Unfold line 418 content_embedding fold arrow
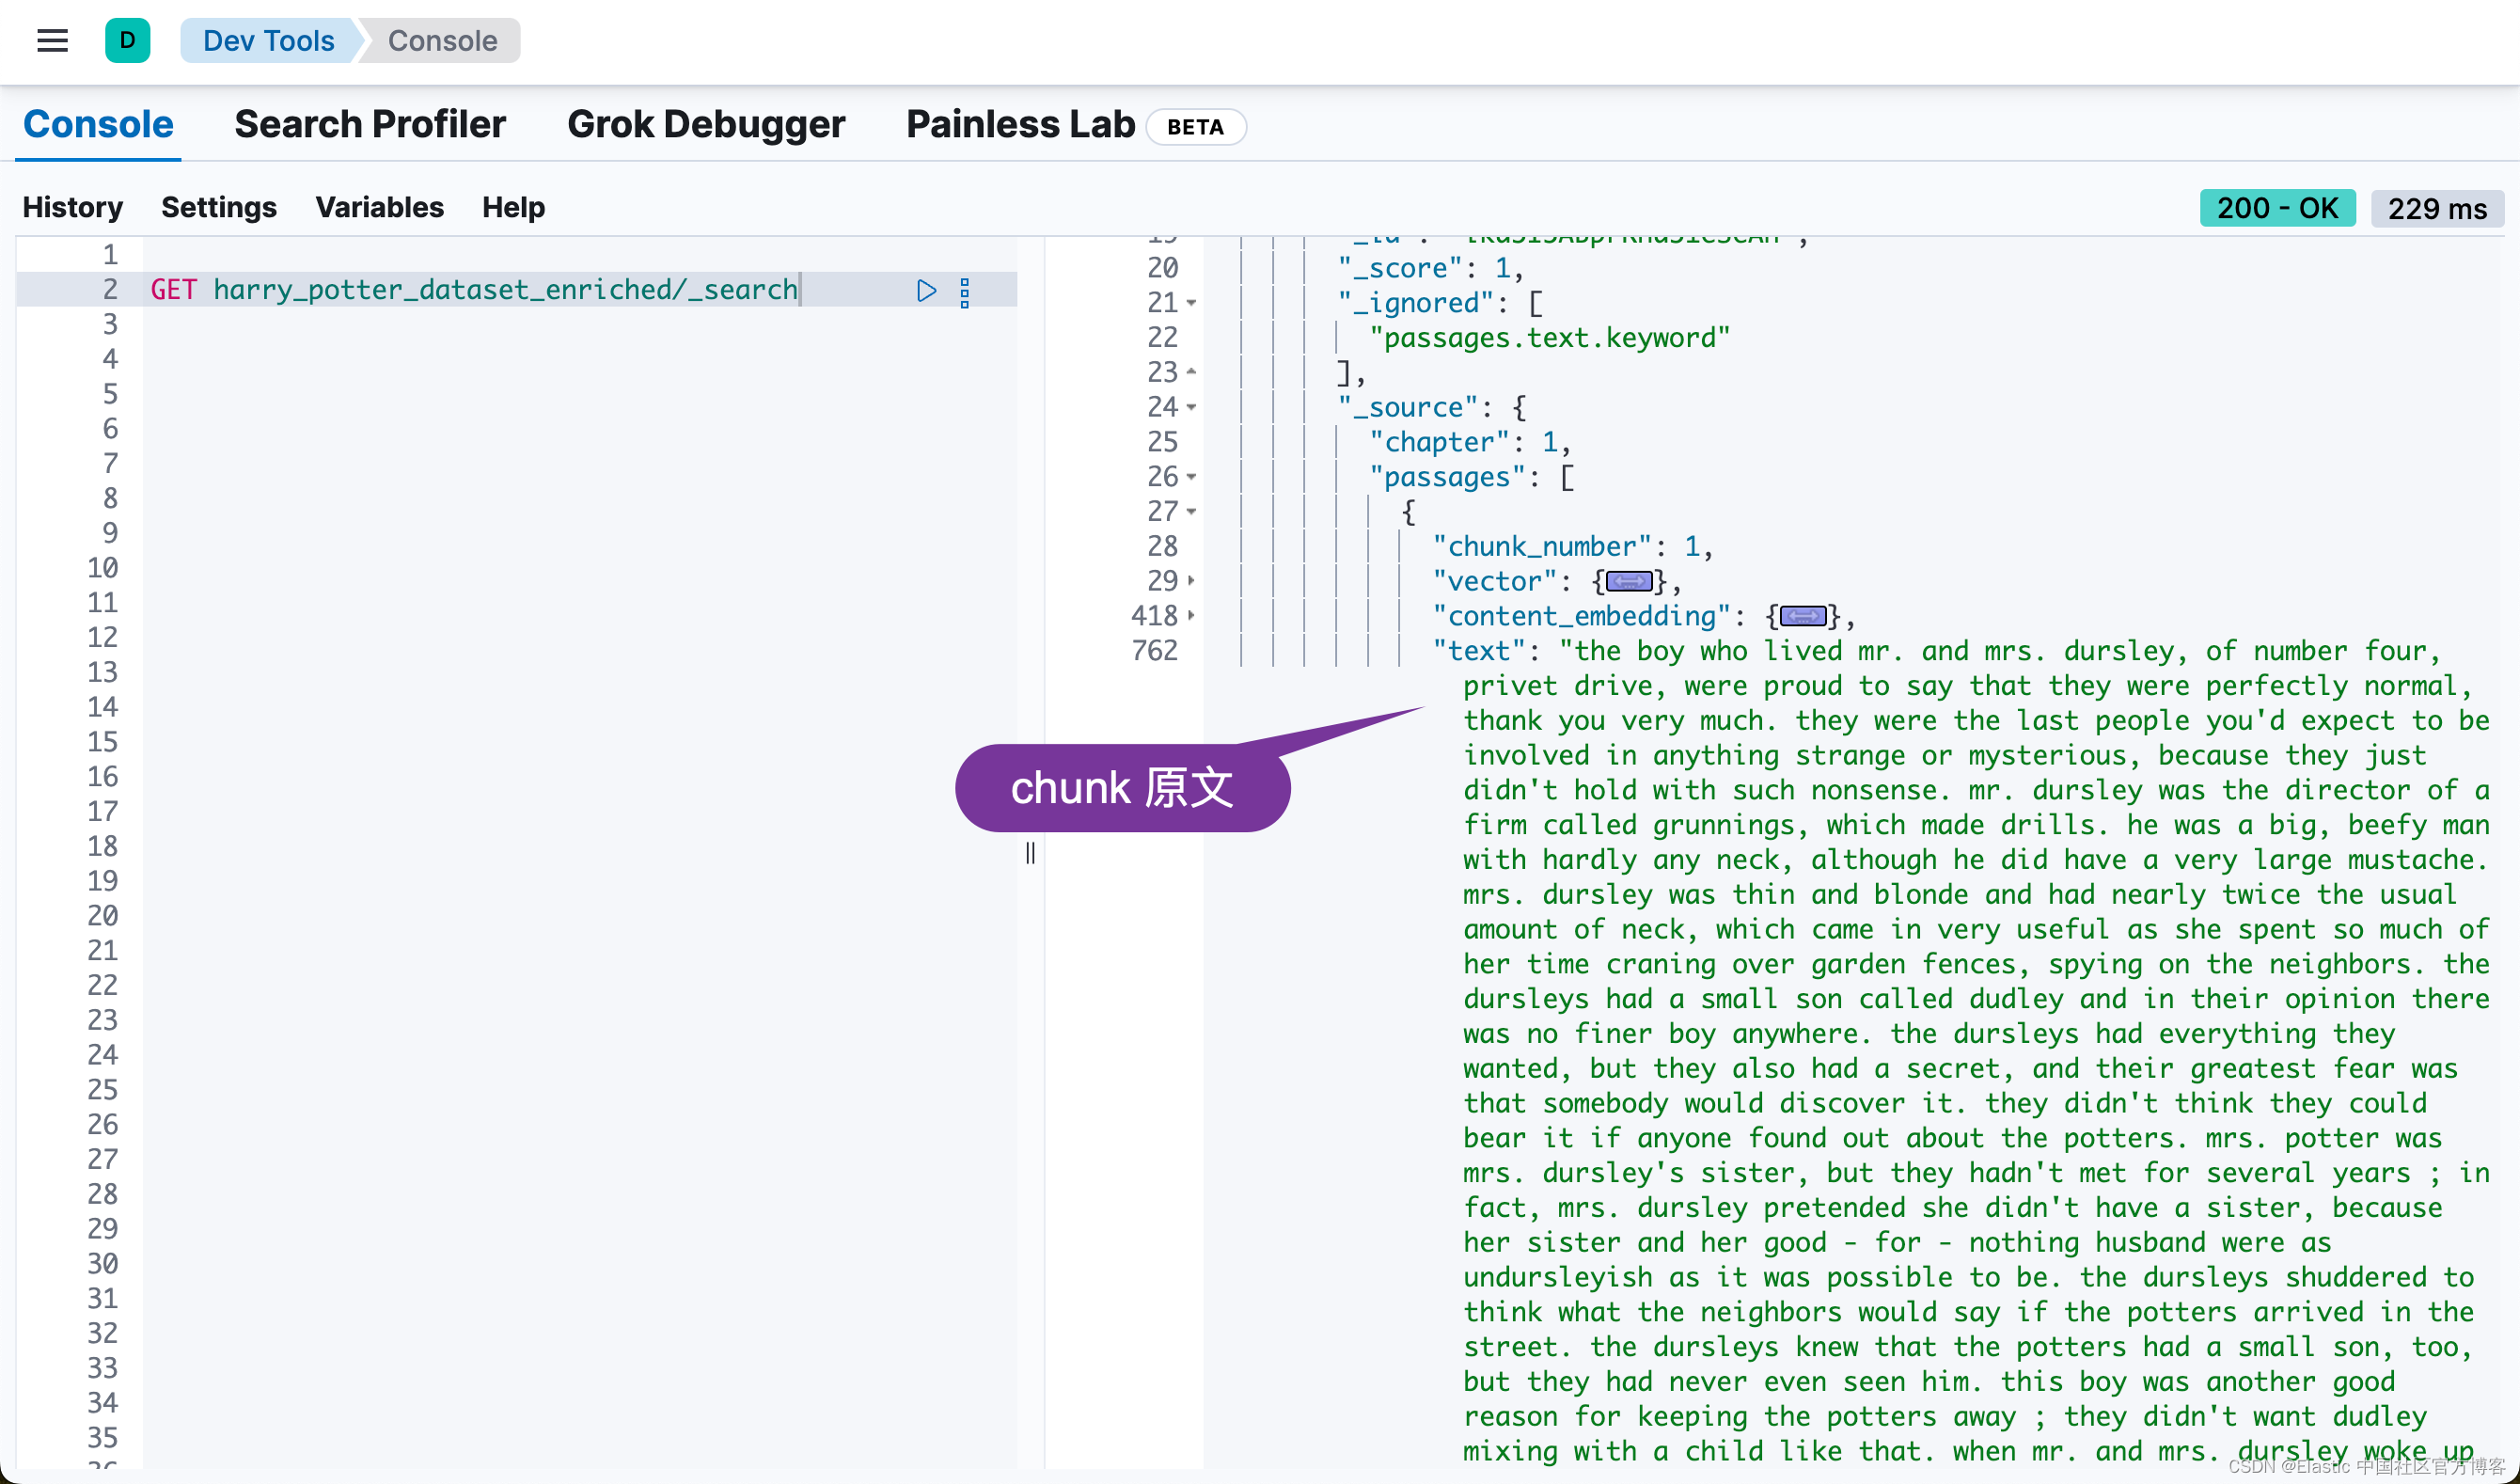Image resolution: width=2520 pixels, height=1484 pixels. (x=1191, y=616)
